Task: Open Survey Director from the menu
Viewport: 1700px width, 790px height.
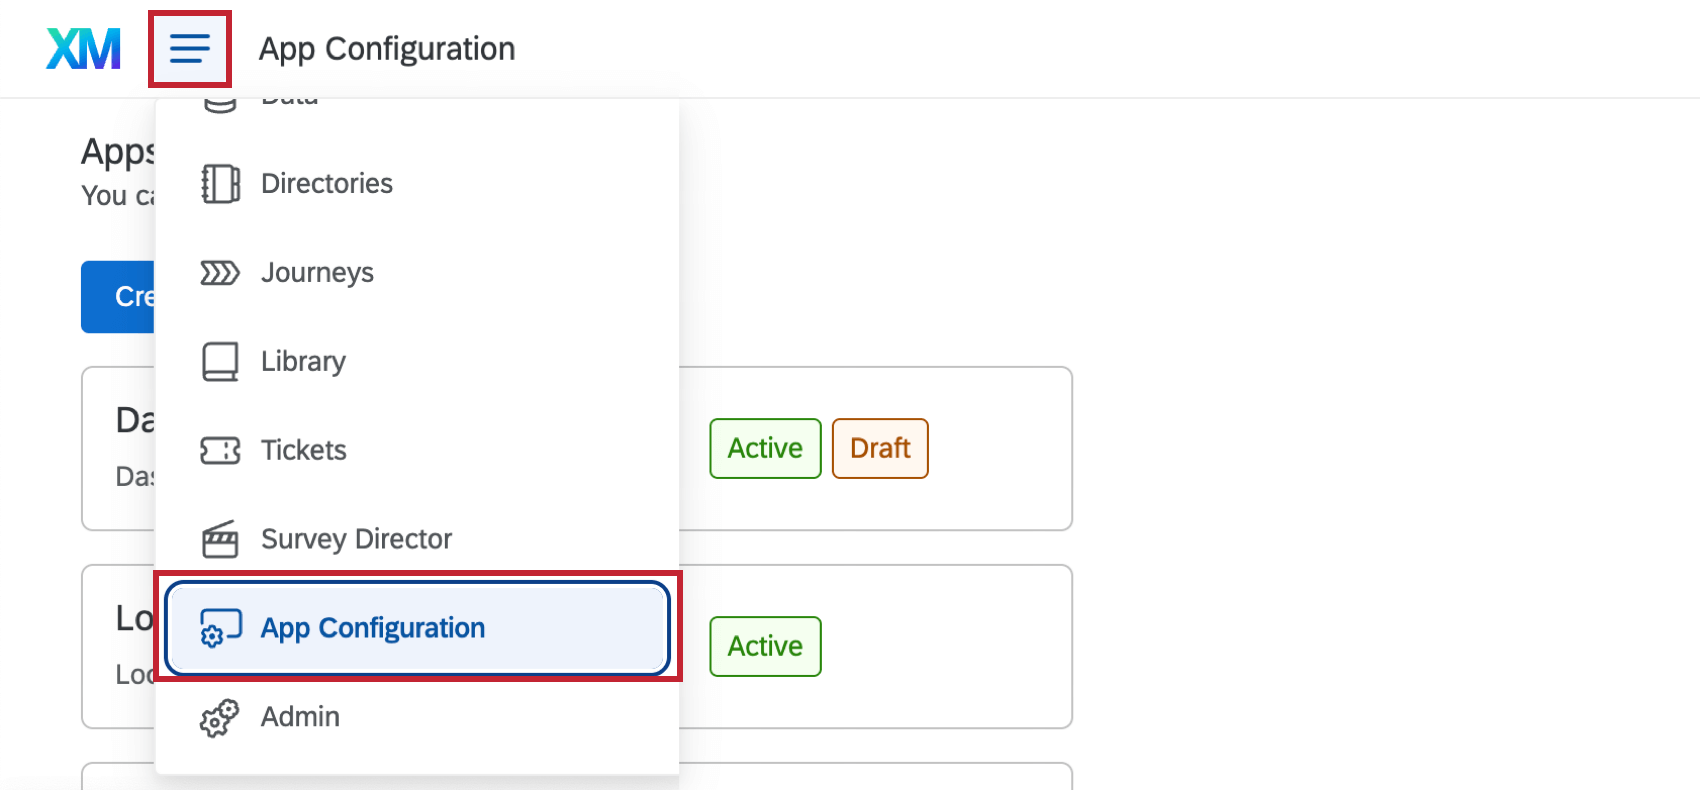Action: (x=356, y=539)
